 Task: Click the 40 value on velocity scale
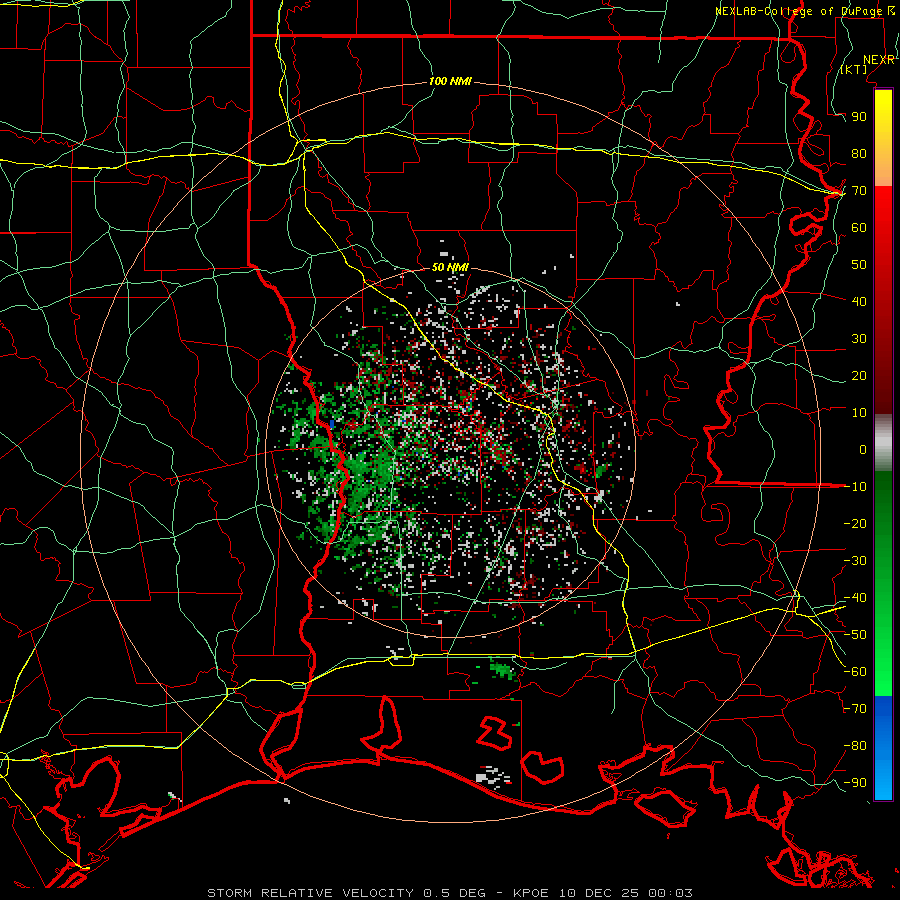point(859,302)
